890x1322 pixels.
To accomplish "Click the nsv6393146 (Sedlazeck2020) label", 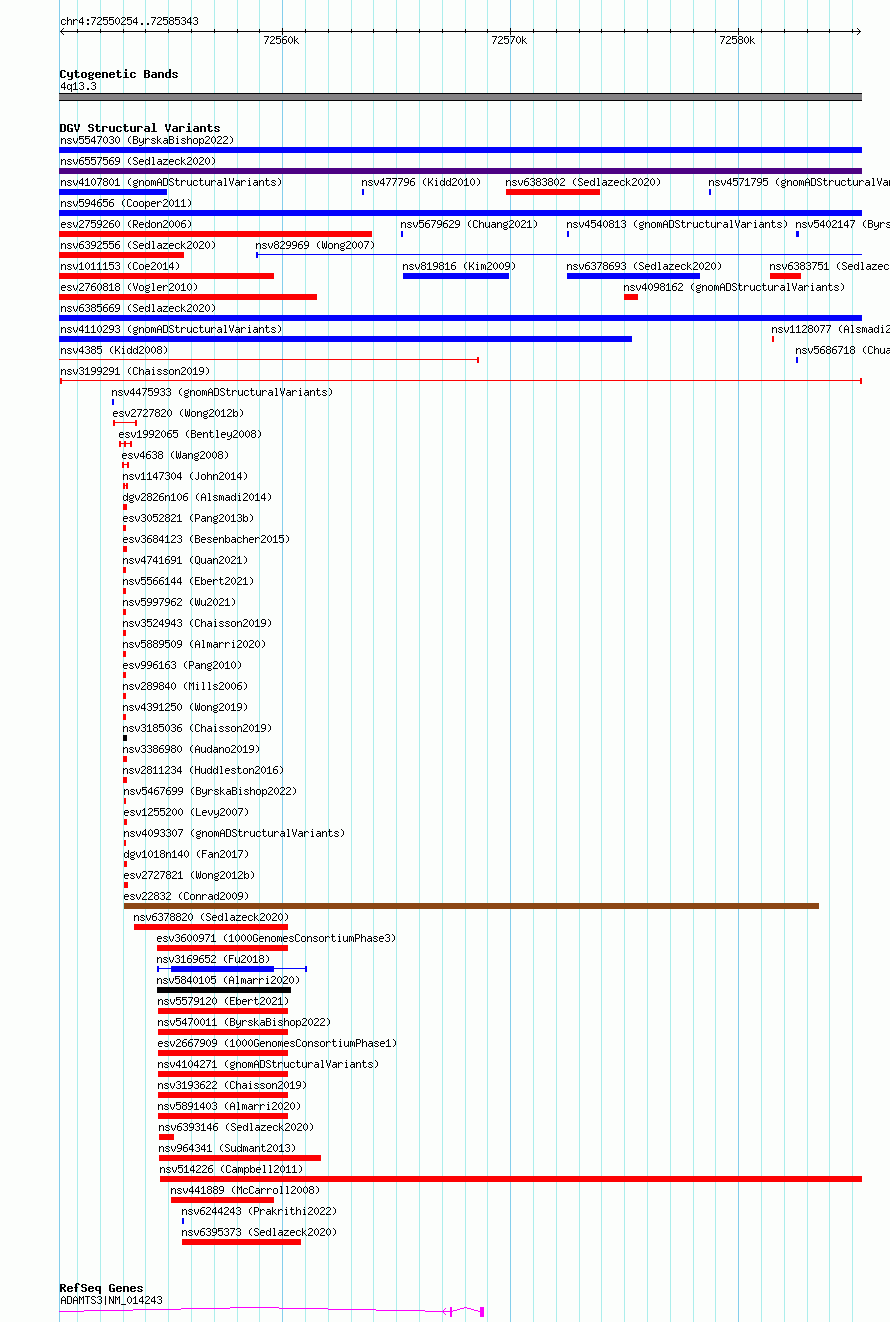I will (x=236, y=1128).
